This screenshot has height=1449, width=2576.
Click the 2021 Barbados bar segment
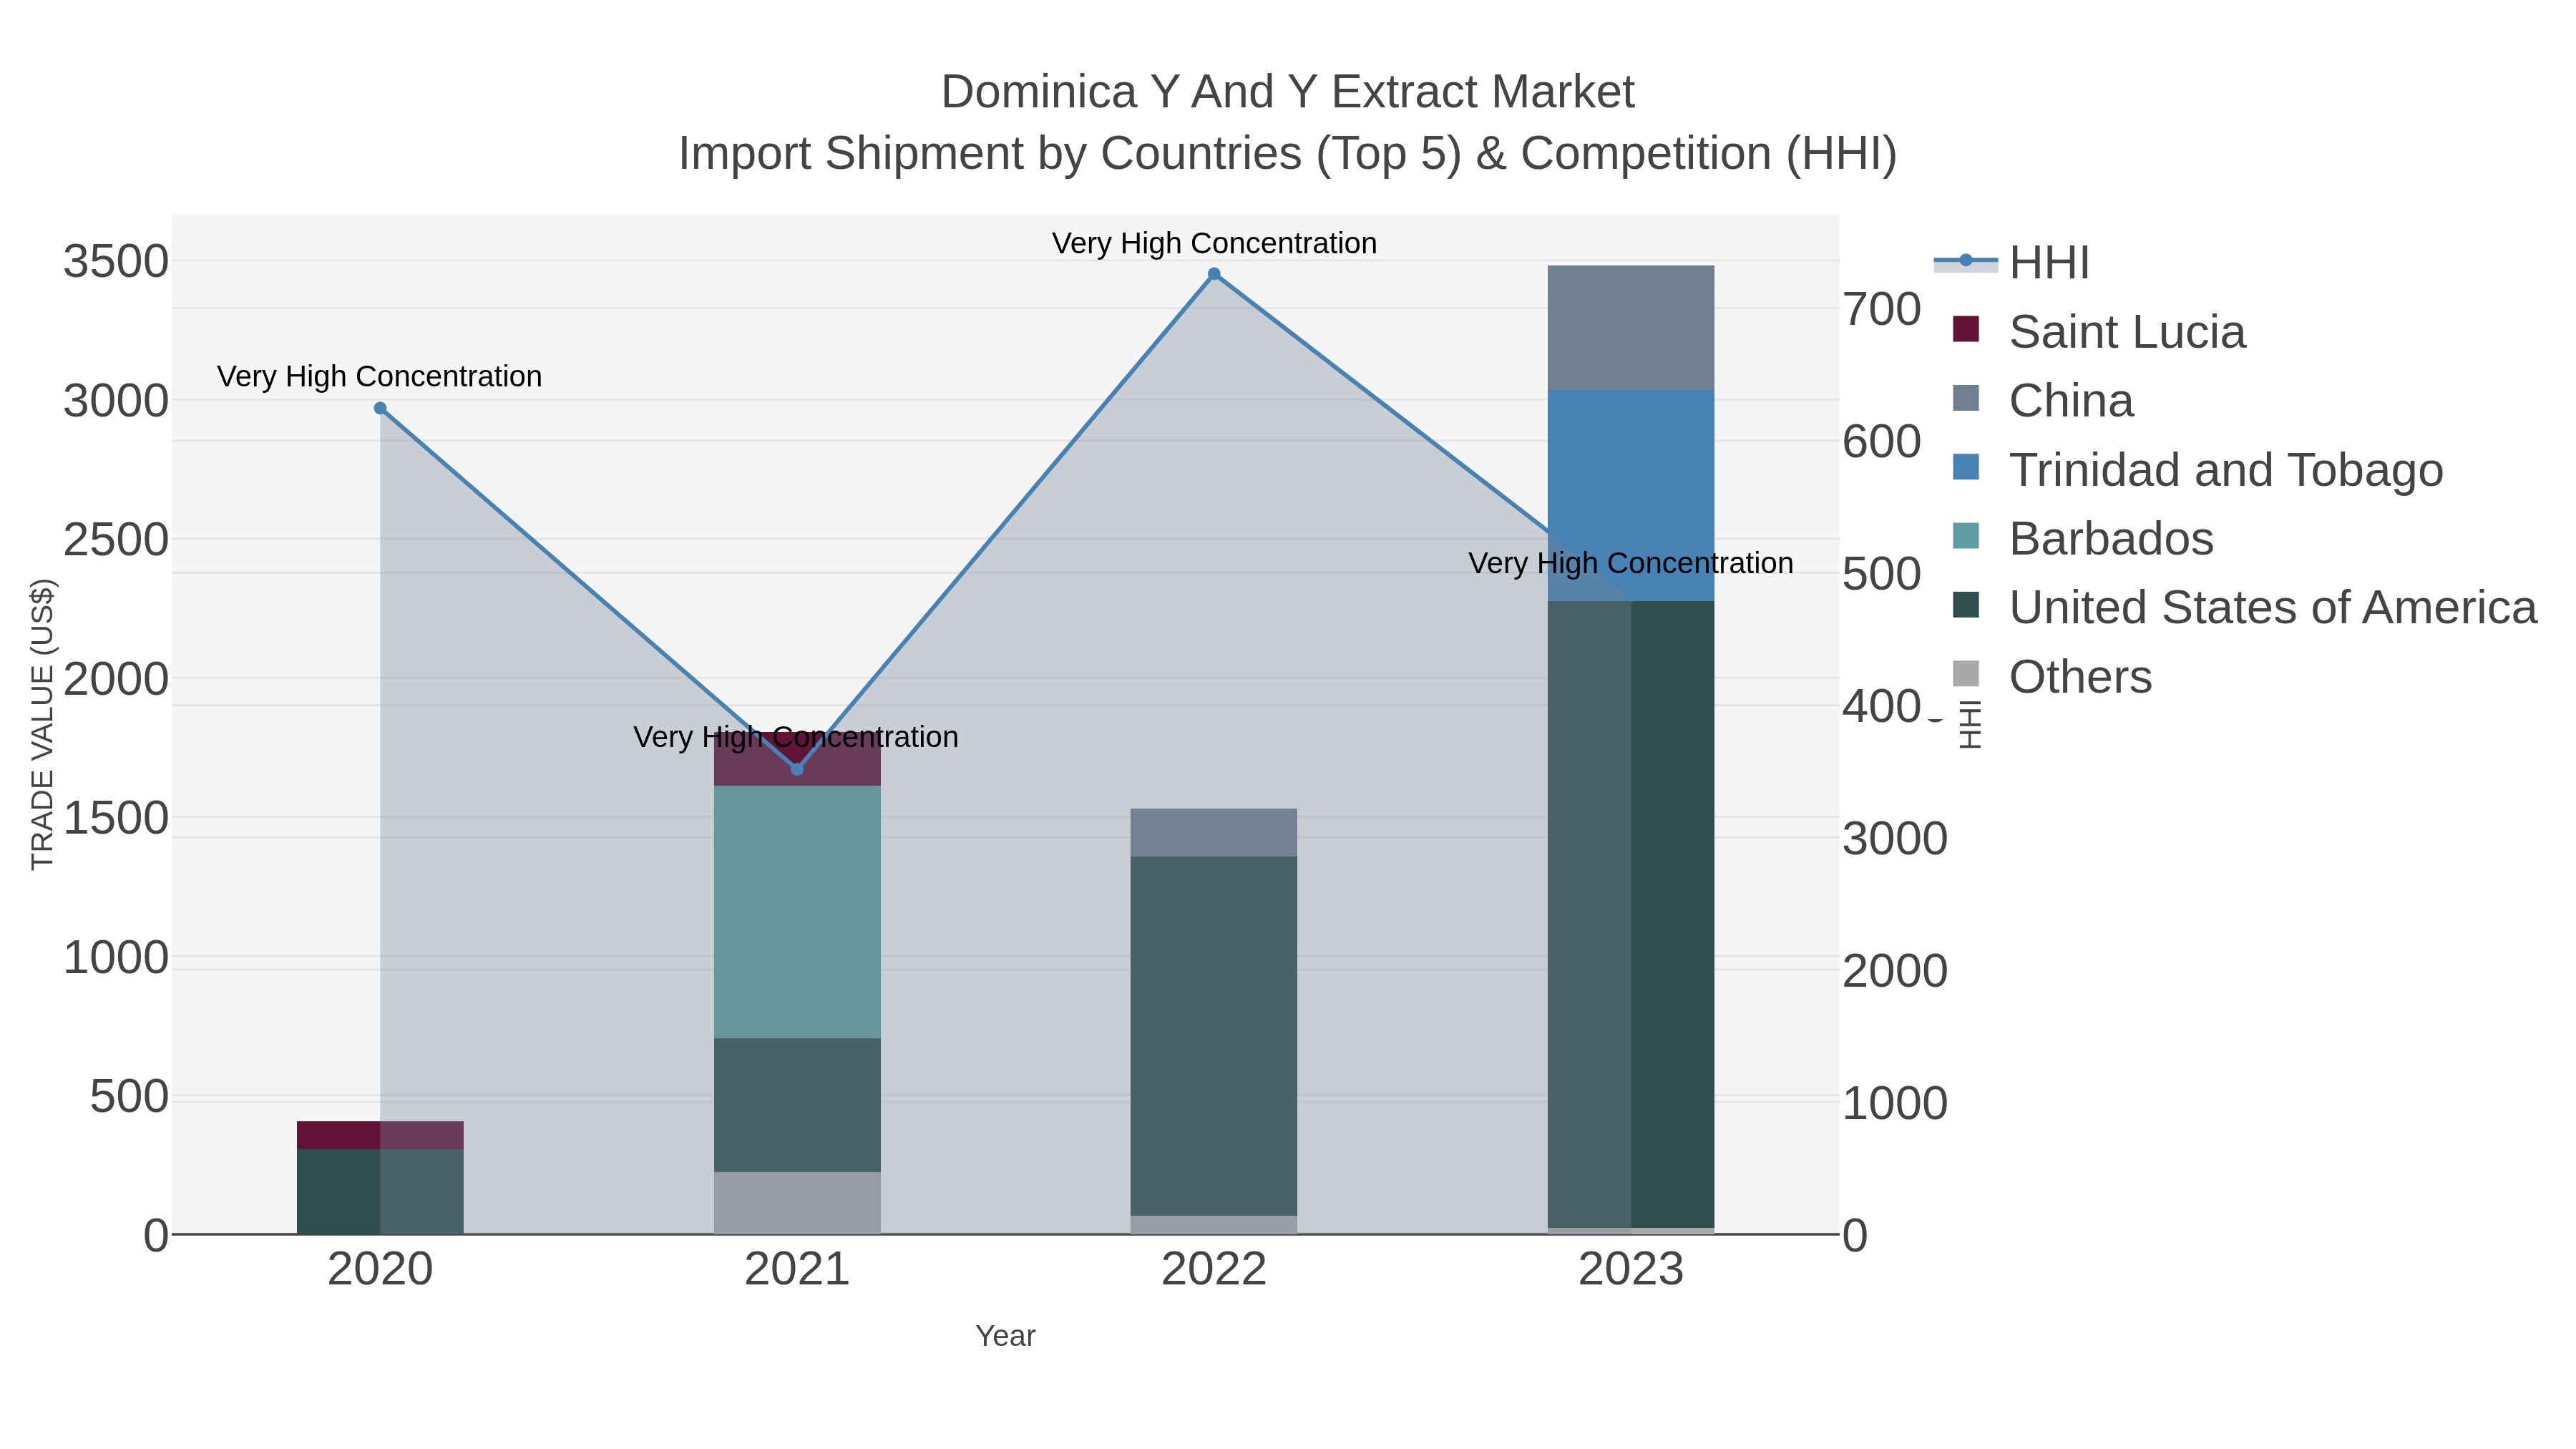click(797, 912)
